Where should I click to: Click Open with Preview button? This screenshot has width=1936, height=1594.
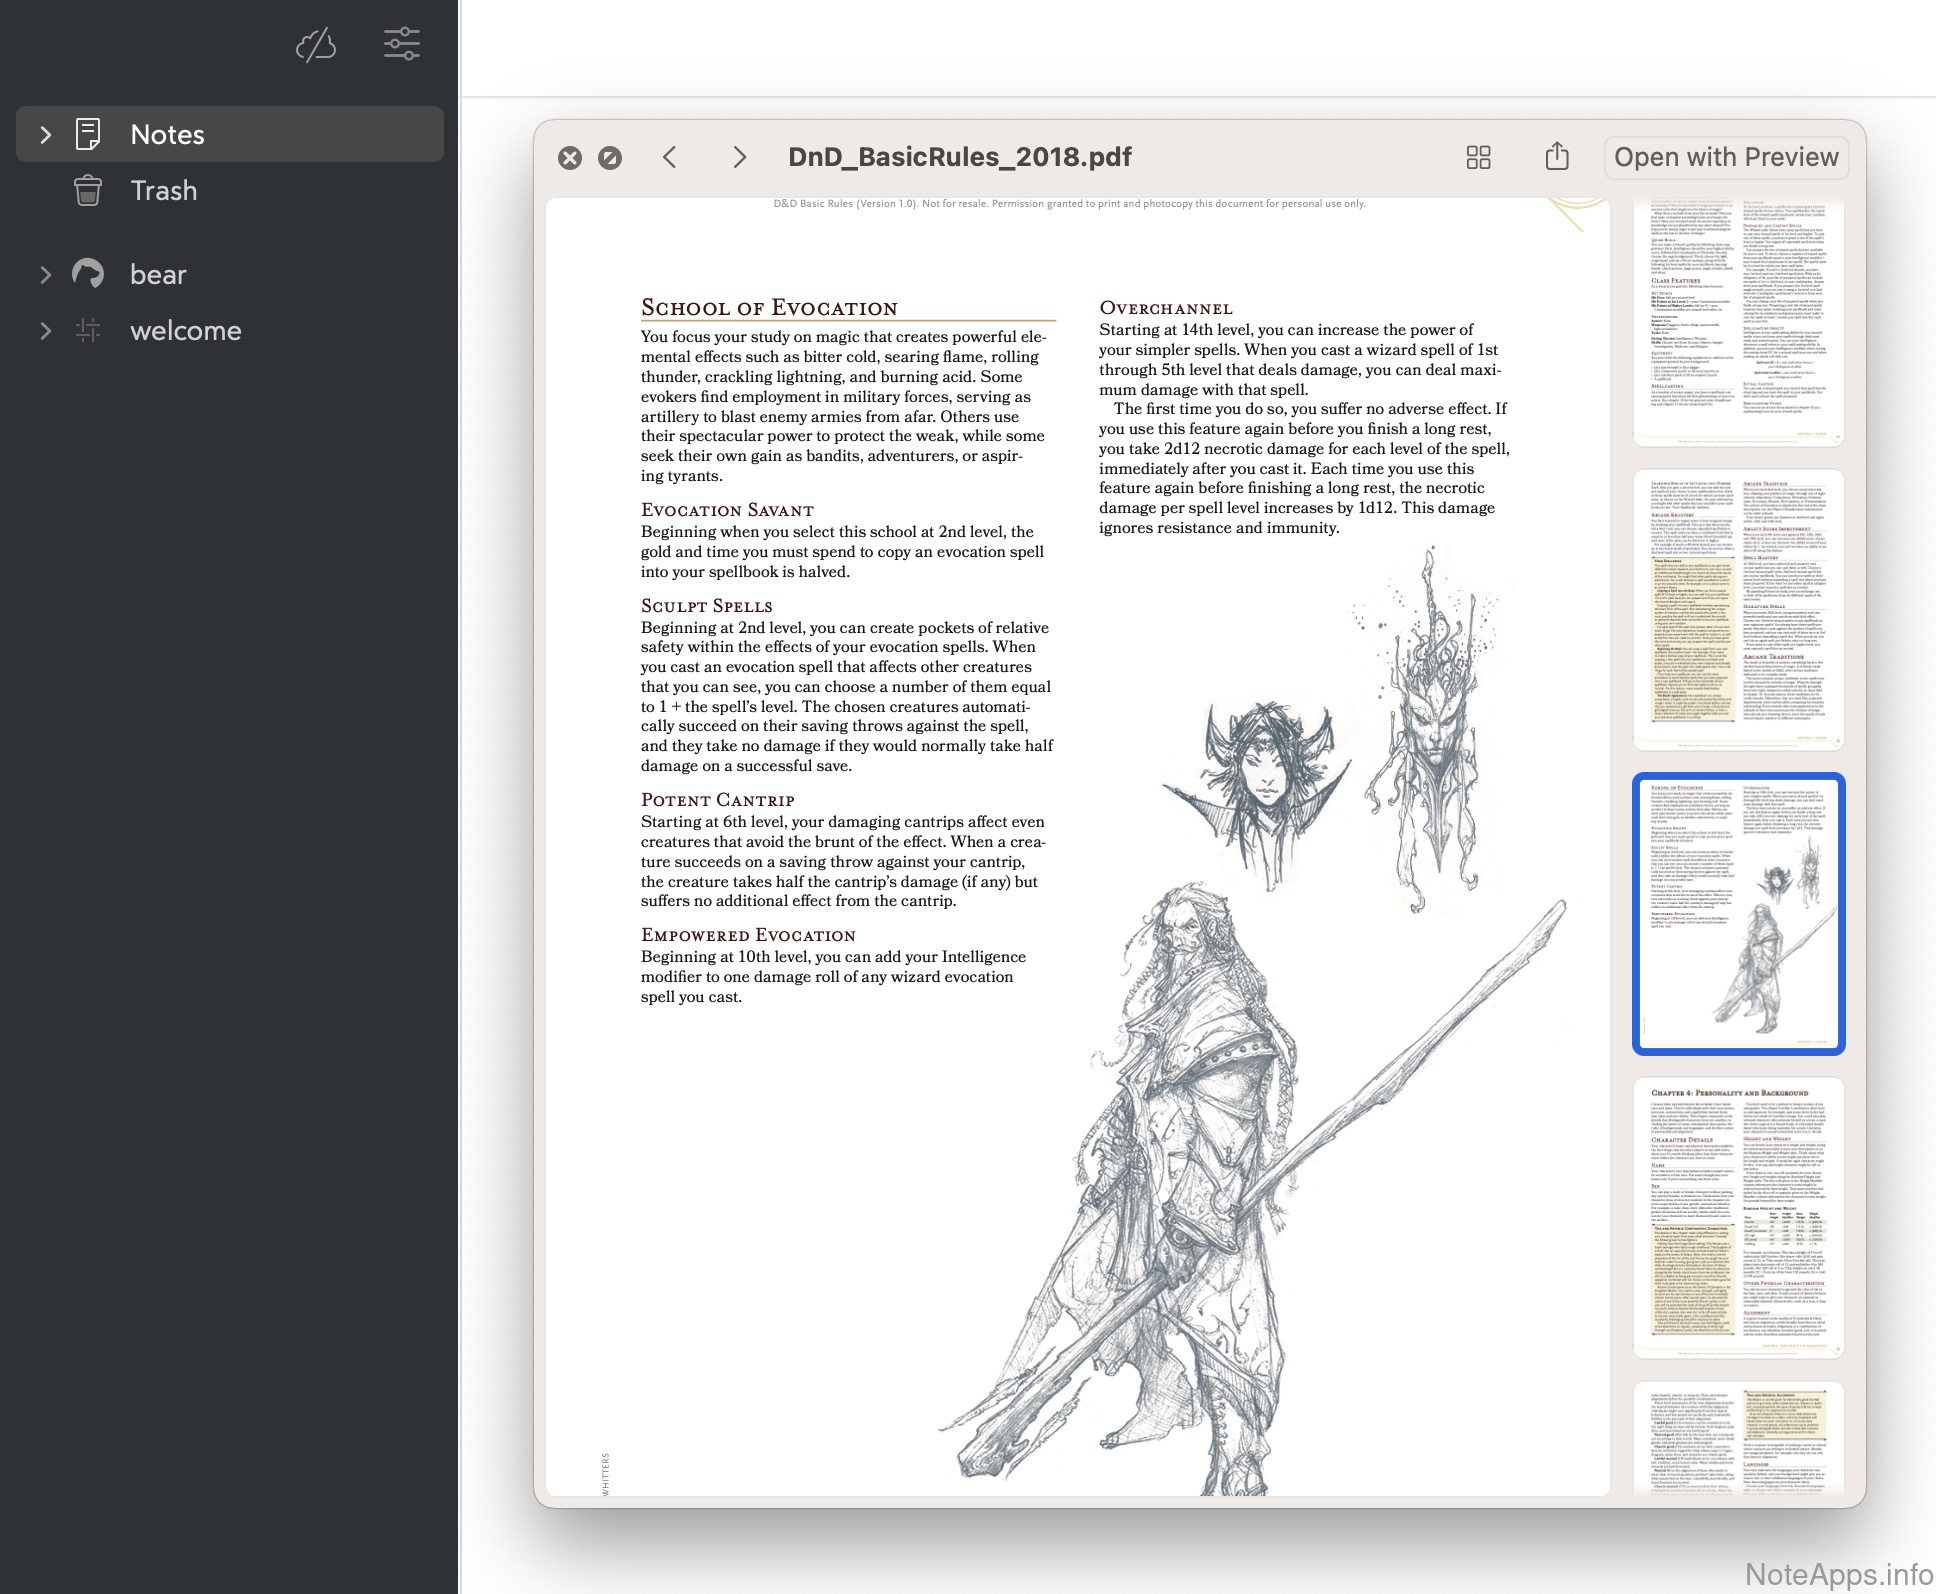[1725, 157]
